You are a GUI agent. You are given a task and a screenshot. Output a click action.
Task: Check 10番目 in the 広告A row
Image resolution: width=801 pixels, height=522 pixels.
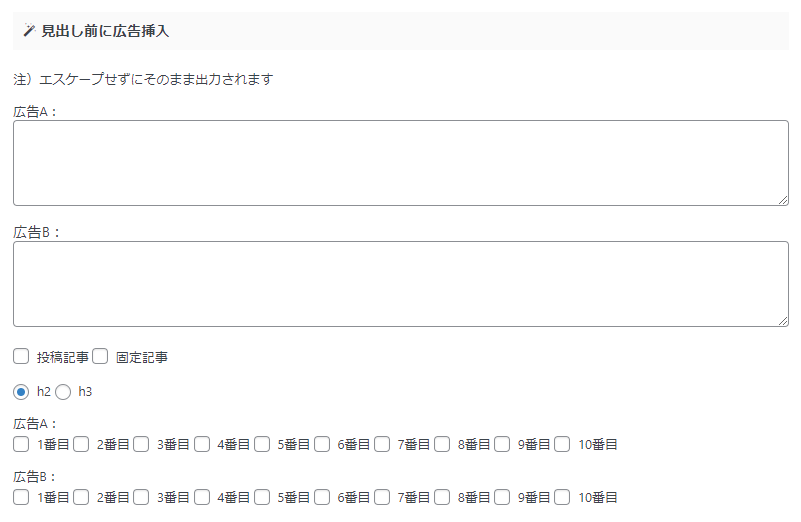coord(562,444)
